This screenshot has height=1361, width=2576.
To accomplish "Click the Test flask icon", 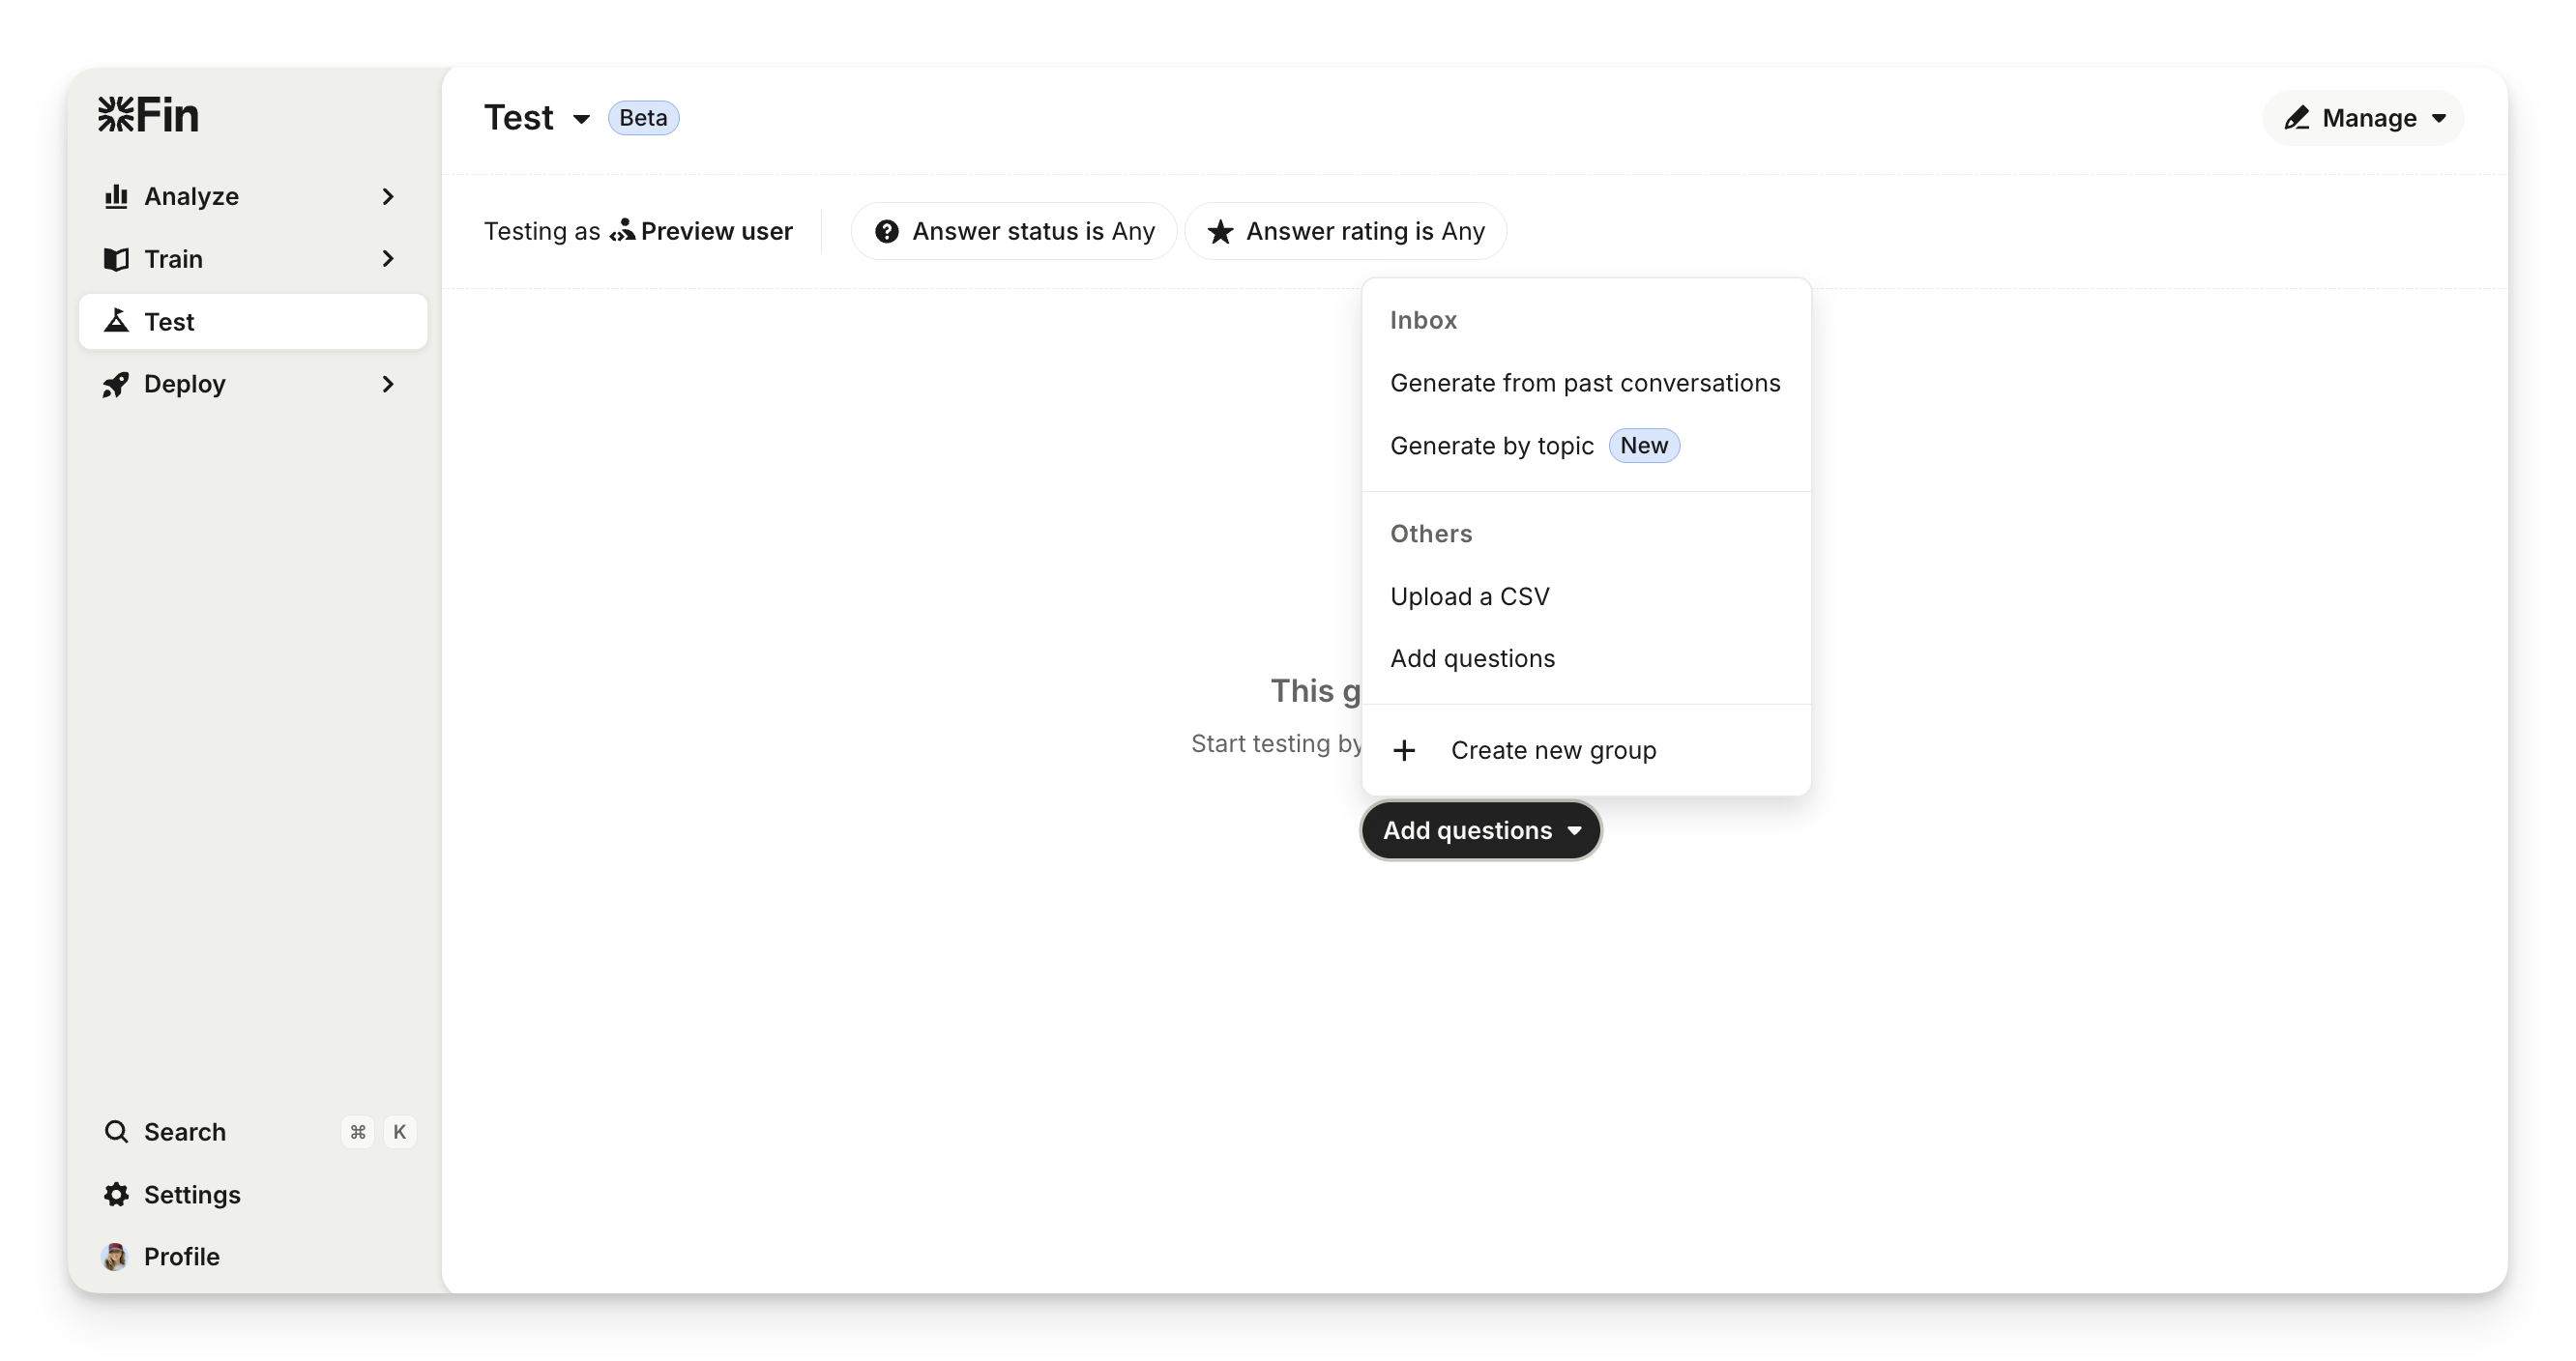I will pos(116,321).
